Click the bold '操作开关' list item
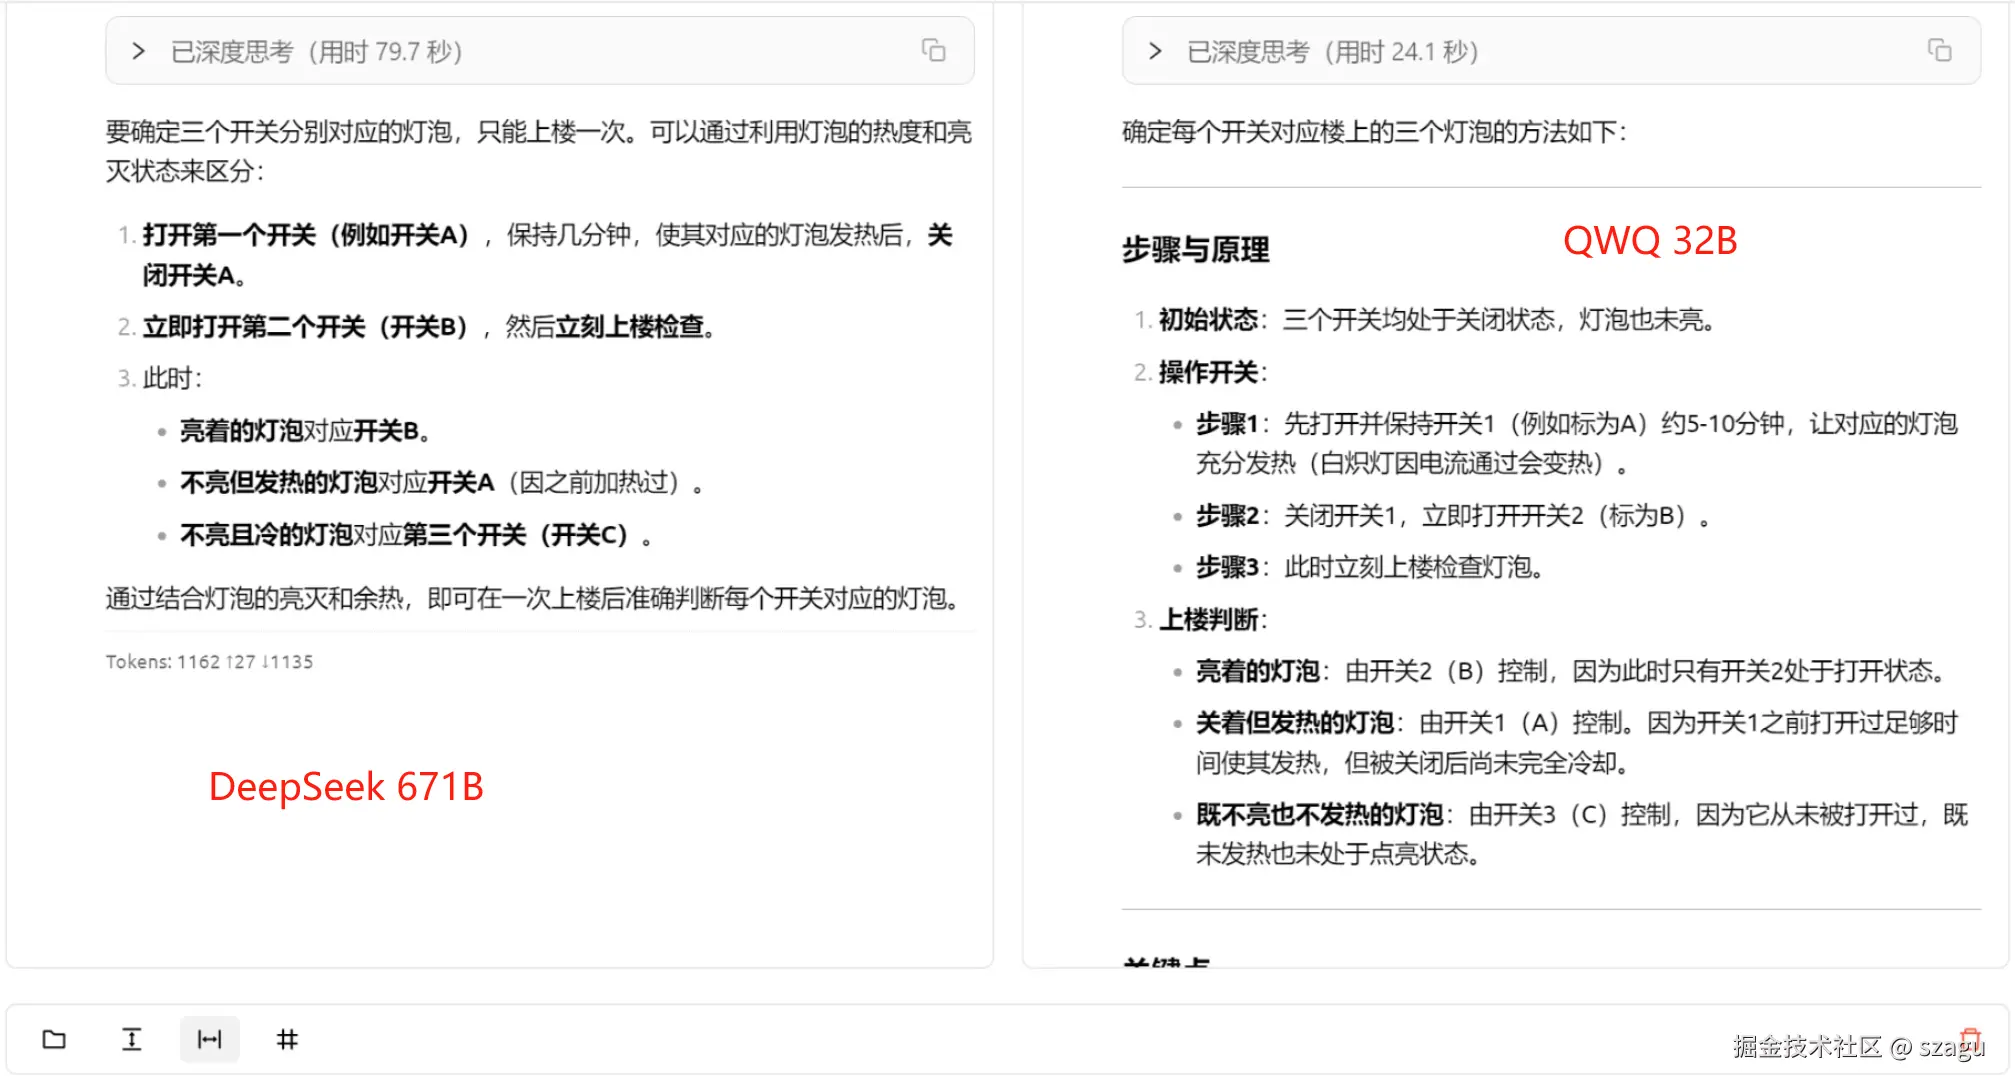Screen dimensions: 2015x1091 (x=1207, y=372)
